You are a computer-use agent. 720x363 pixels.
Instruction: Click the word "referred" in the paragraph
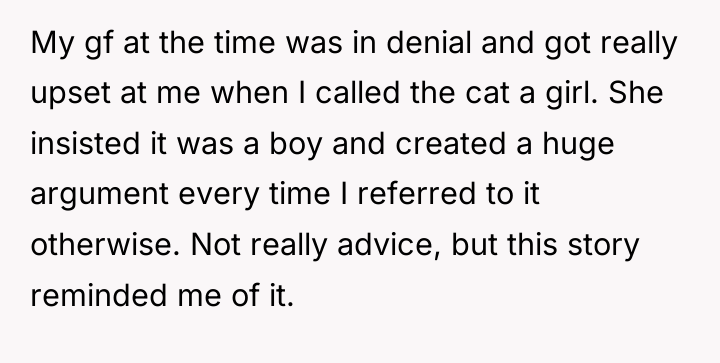[416, 194]
